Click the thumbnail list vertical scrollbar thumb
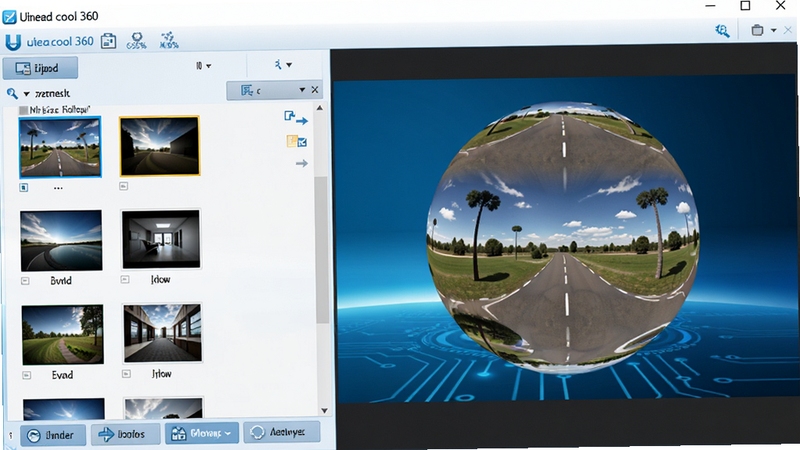 click(x=321, y=250)
